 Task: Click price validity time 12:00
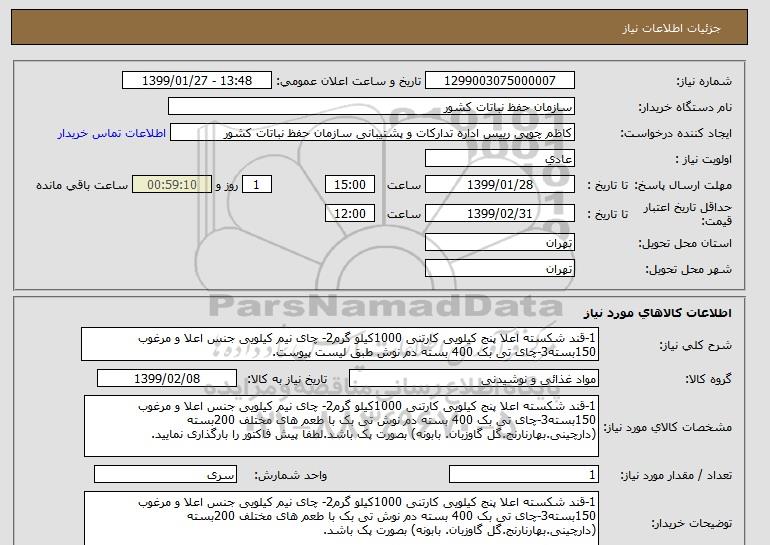350,214
